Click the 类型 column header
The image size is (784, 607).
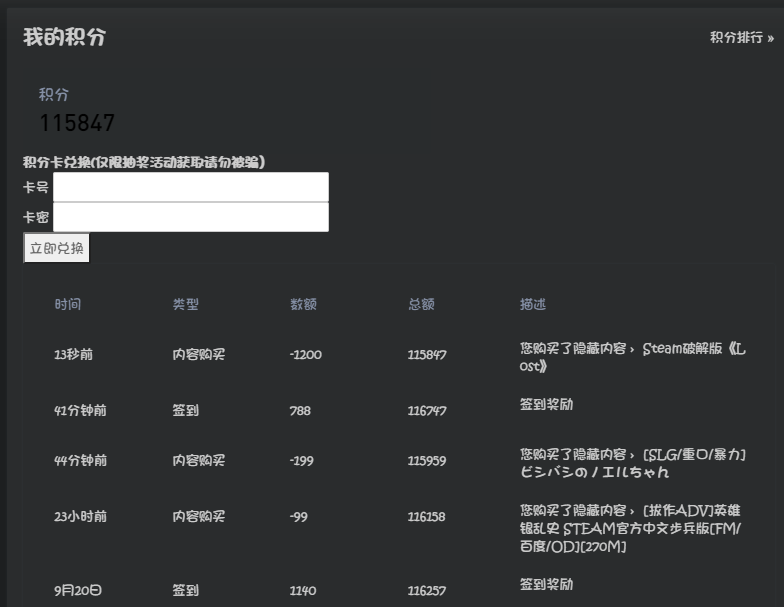pyautogui.click(x=185, y=304)
